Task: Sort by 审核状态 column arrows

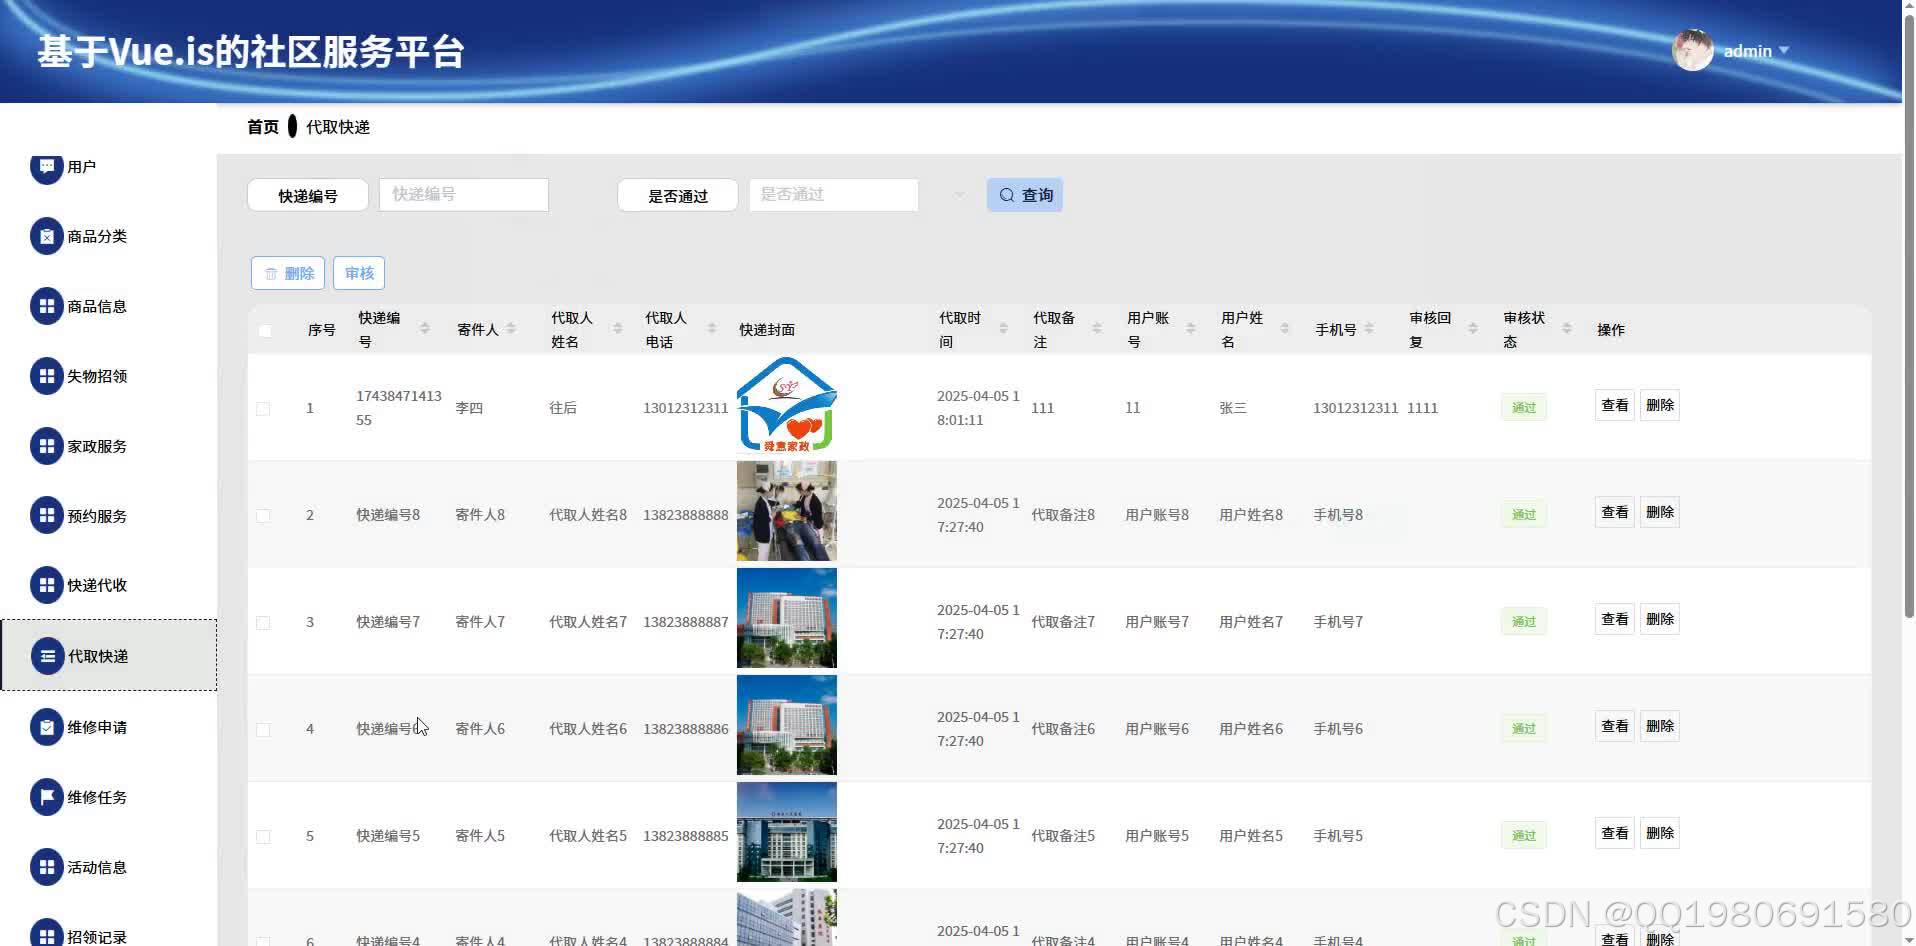Action: 1567,328
